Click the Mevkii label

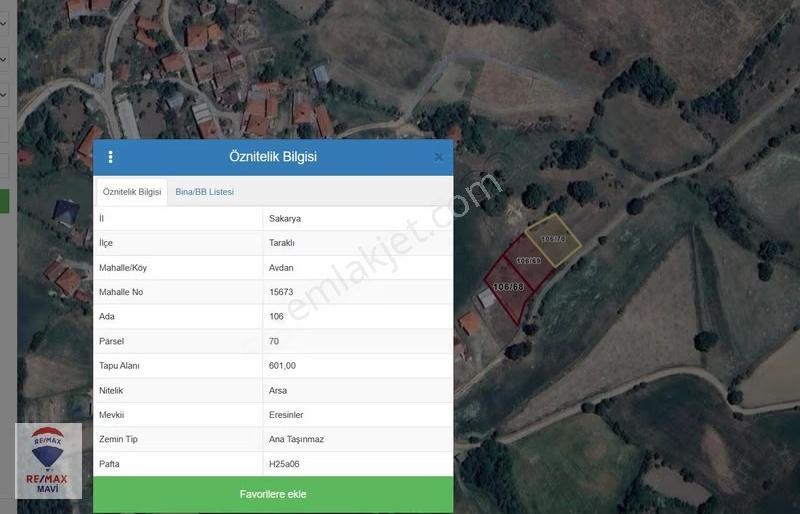pyautogui.click(x=111, y=415)
